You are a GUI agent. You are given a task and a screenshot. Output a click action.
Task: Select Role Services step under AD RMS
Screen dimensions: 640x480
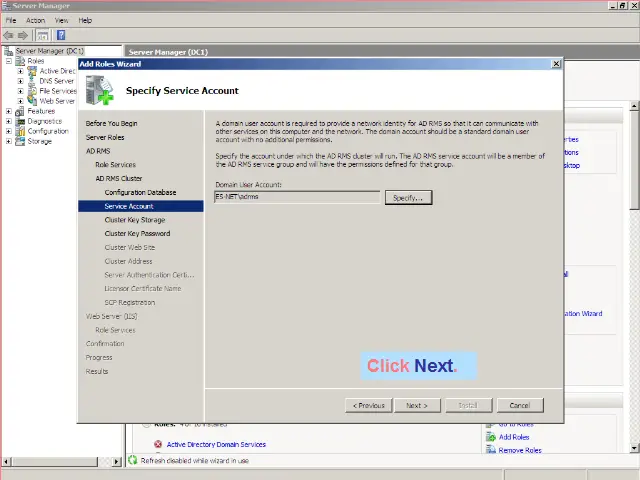[x=116, y=165]
